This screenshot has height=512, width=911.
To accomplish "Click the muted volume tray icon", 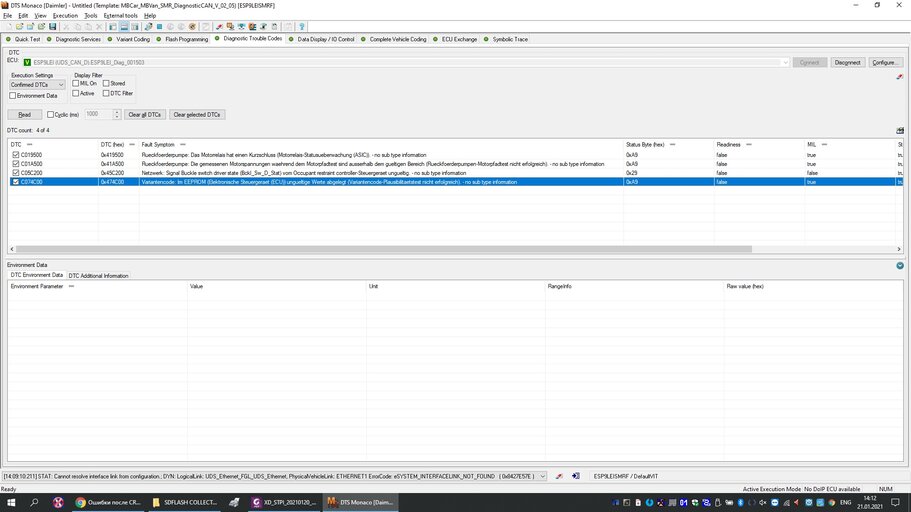I will (762, 502).
